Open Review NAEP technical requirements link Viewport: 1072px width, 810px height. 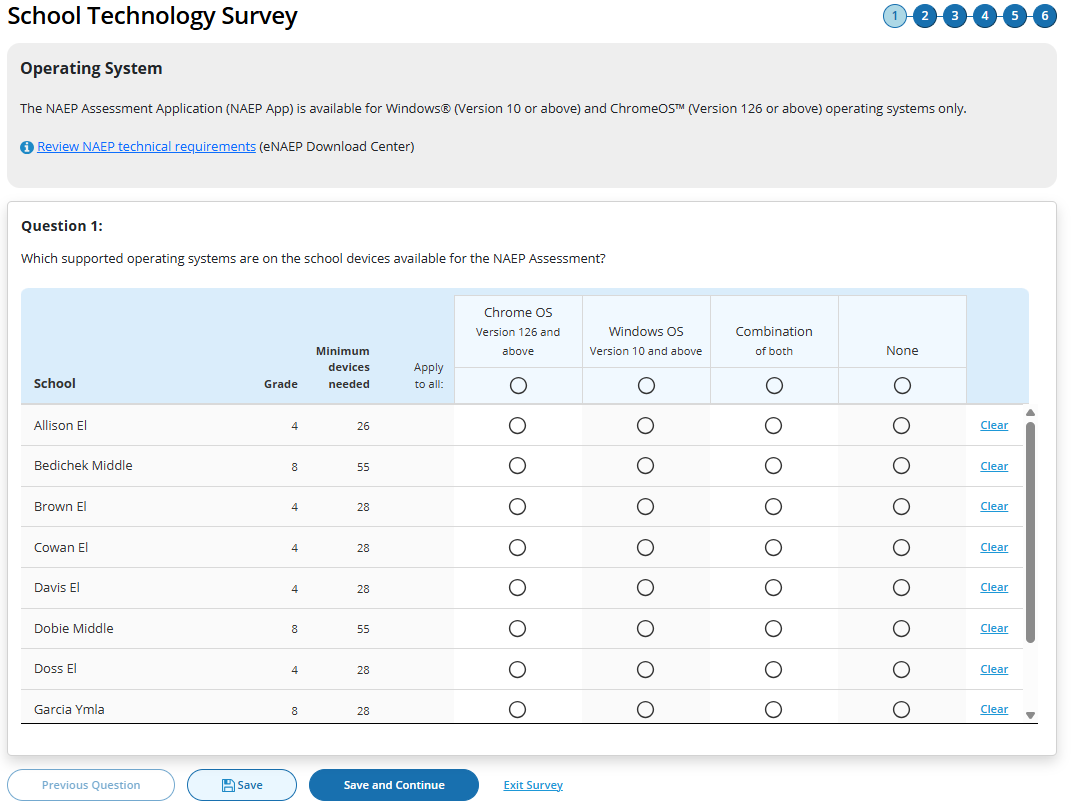tap(146, 147)
